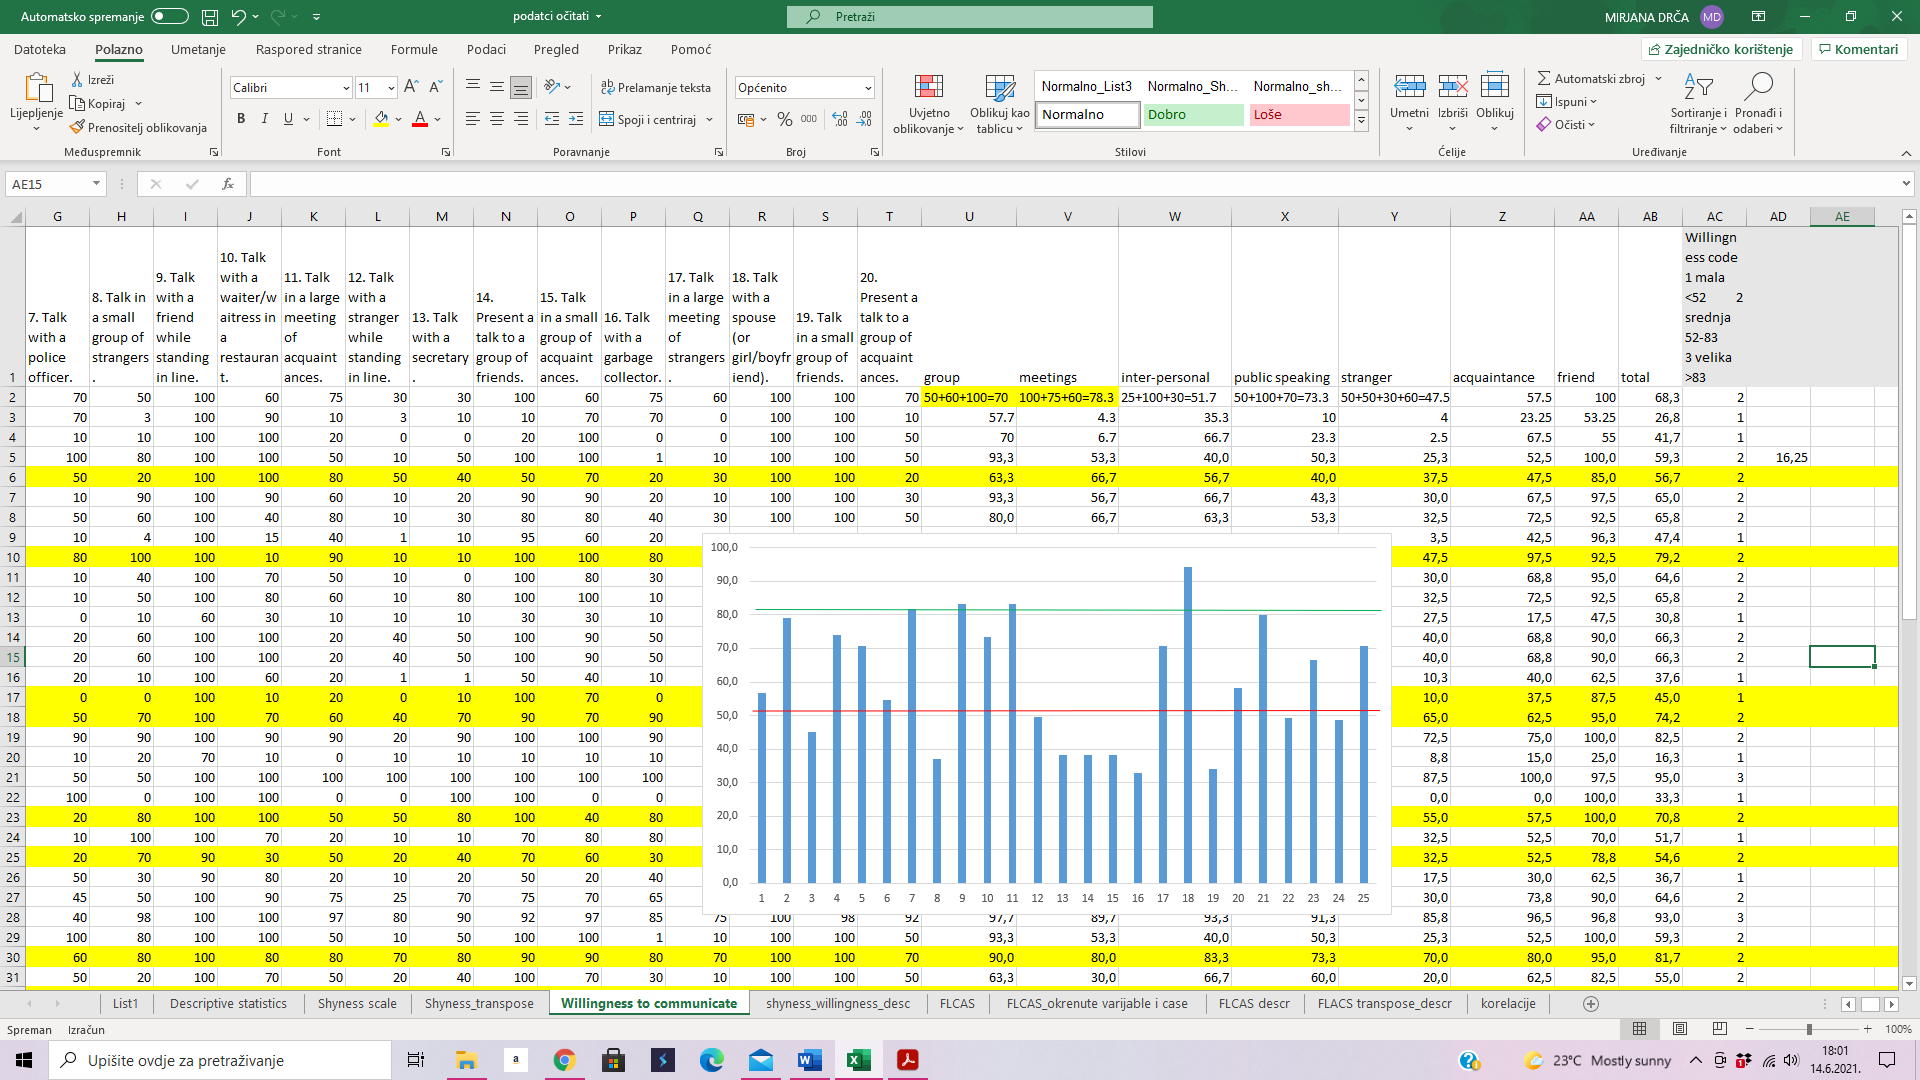The height and width of the screenshot is (1080, 1920).
Task: Increase font size with large A icon
Action: coord(411,88)
